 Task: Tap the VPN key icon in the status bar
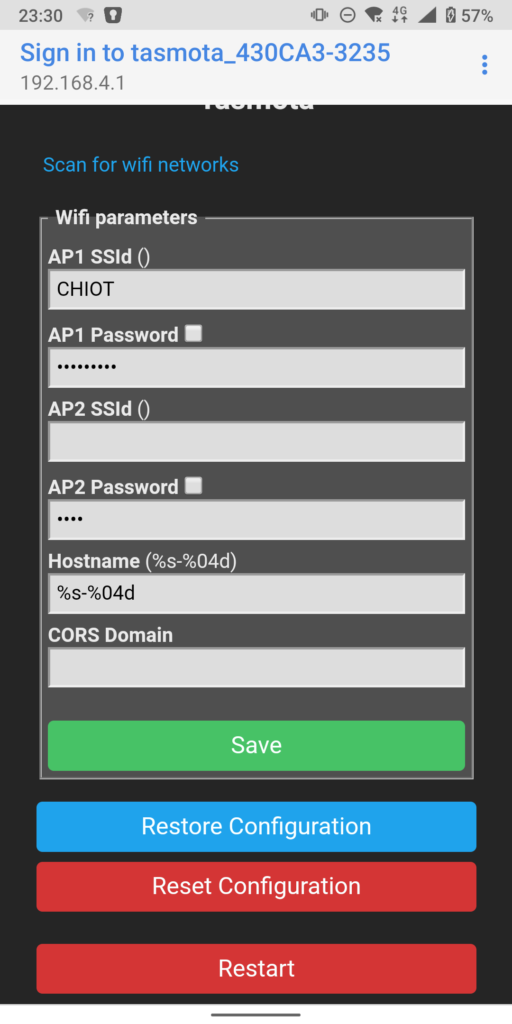pyautogui.click(x=113, y=15)
